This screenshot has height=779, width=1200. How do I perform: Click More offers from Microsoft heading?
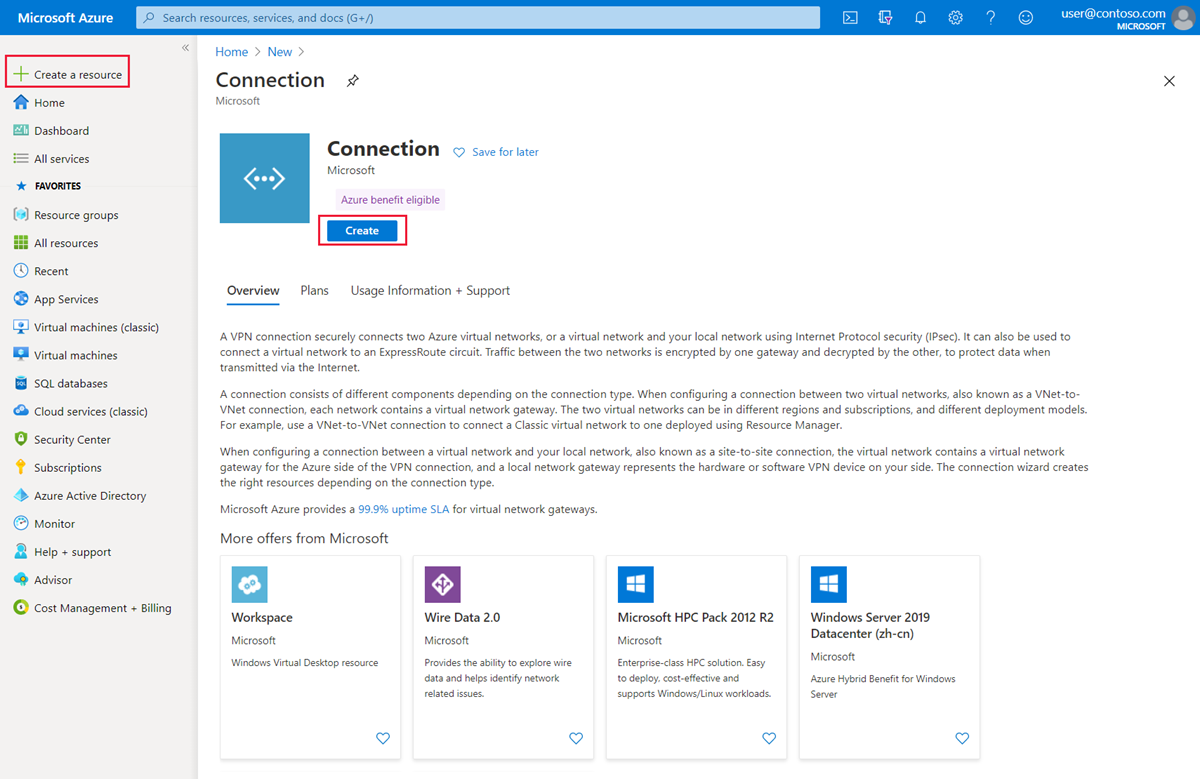(x=304, y=538)
